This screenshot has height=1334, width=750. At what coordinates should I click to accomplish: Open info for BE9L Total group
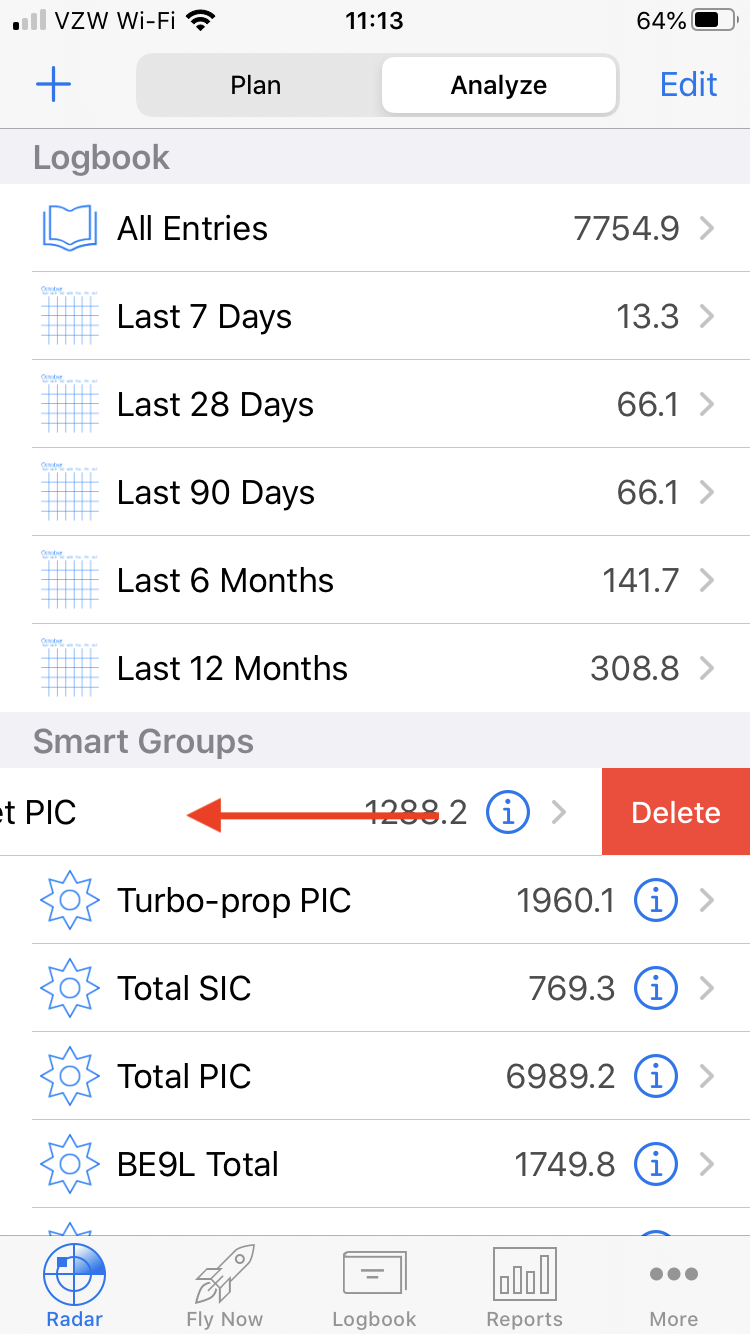(656, 1165)
